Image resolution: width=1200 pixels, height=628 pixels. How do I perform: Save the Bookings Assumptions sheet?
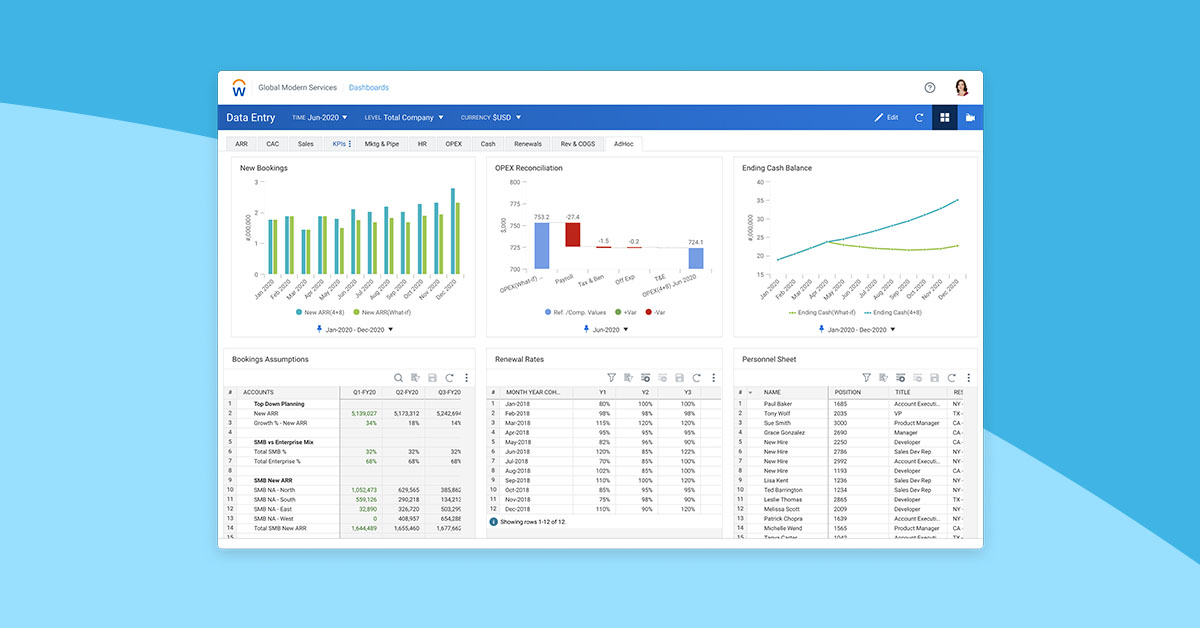pos(432,377)
